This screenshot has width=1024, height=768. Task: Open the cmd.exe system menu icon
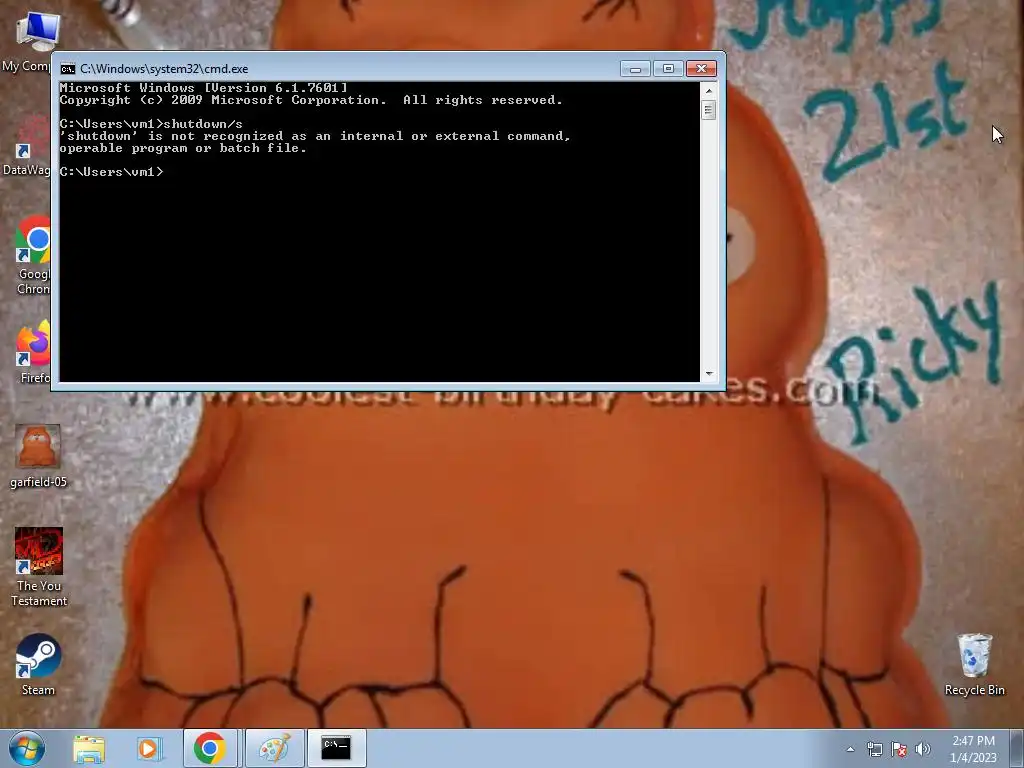67,69
